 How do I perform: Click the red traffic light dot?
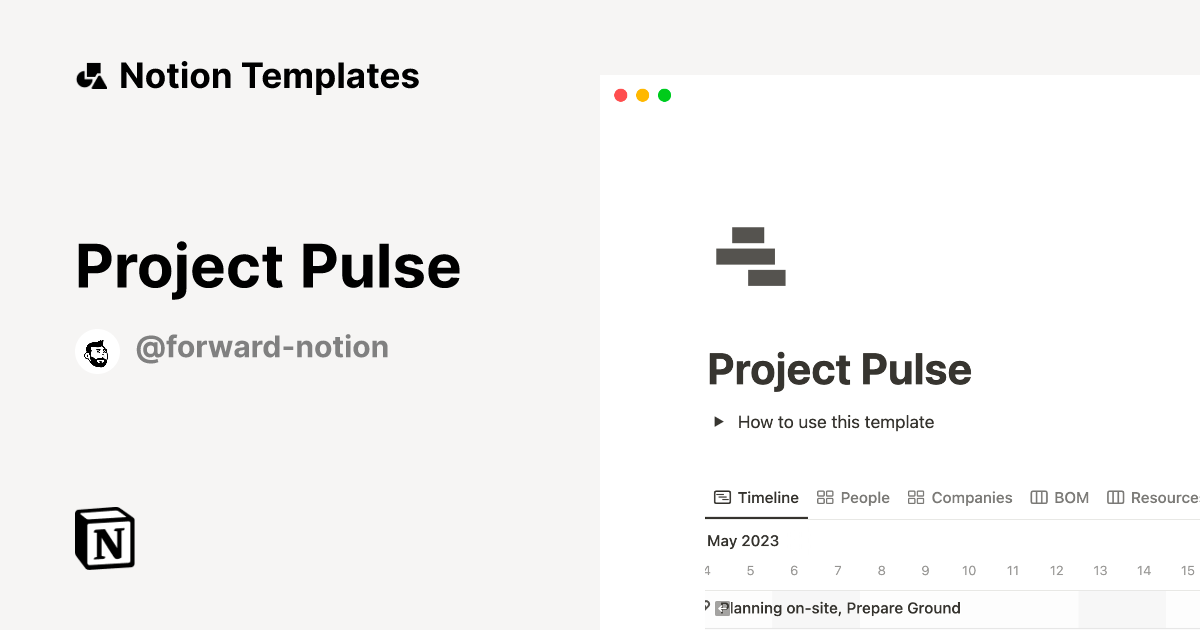pos(620,94)
